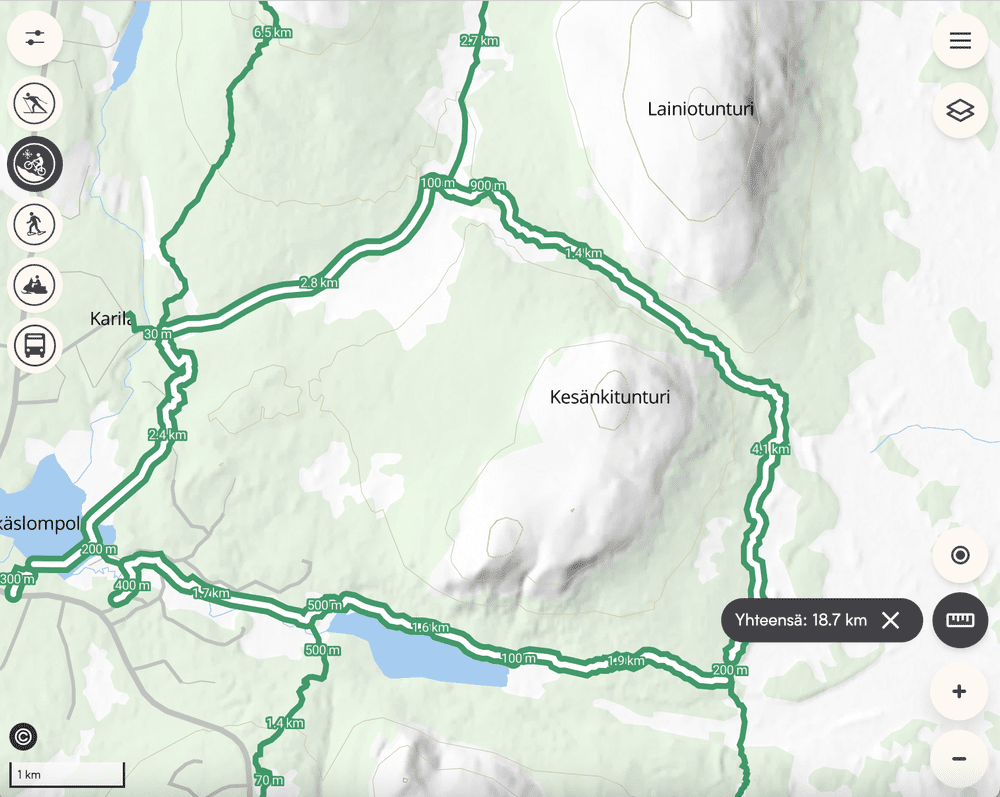The image size is (1000, 797).
Task: Open the copyright attribution info
Action: (x=24, y=737)
